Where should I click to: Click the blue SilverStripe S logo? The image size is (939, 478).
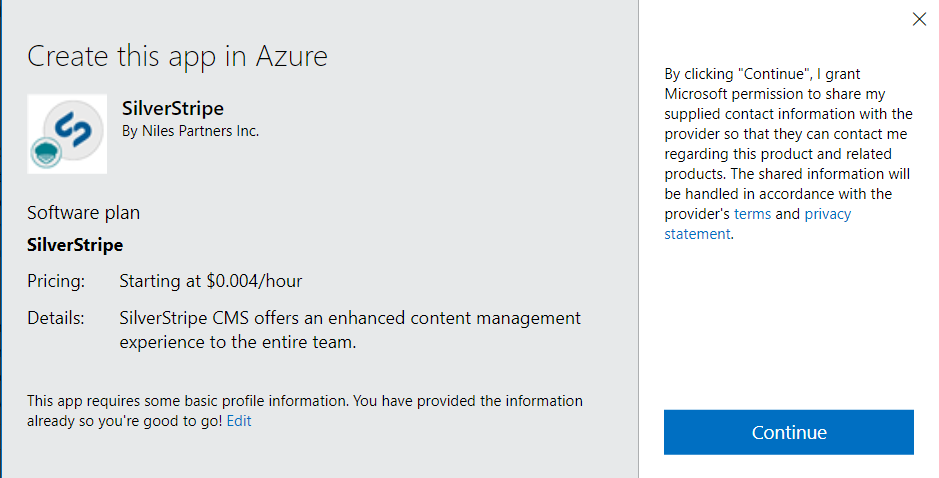73,126
